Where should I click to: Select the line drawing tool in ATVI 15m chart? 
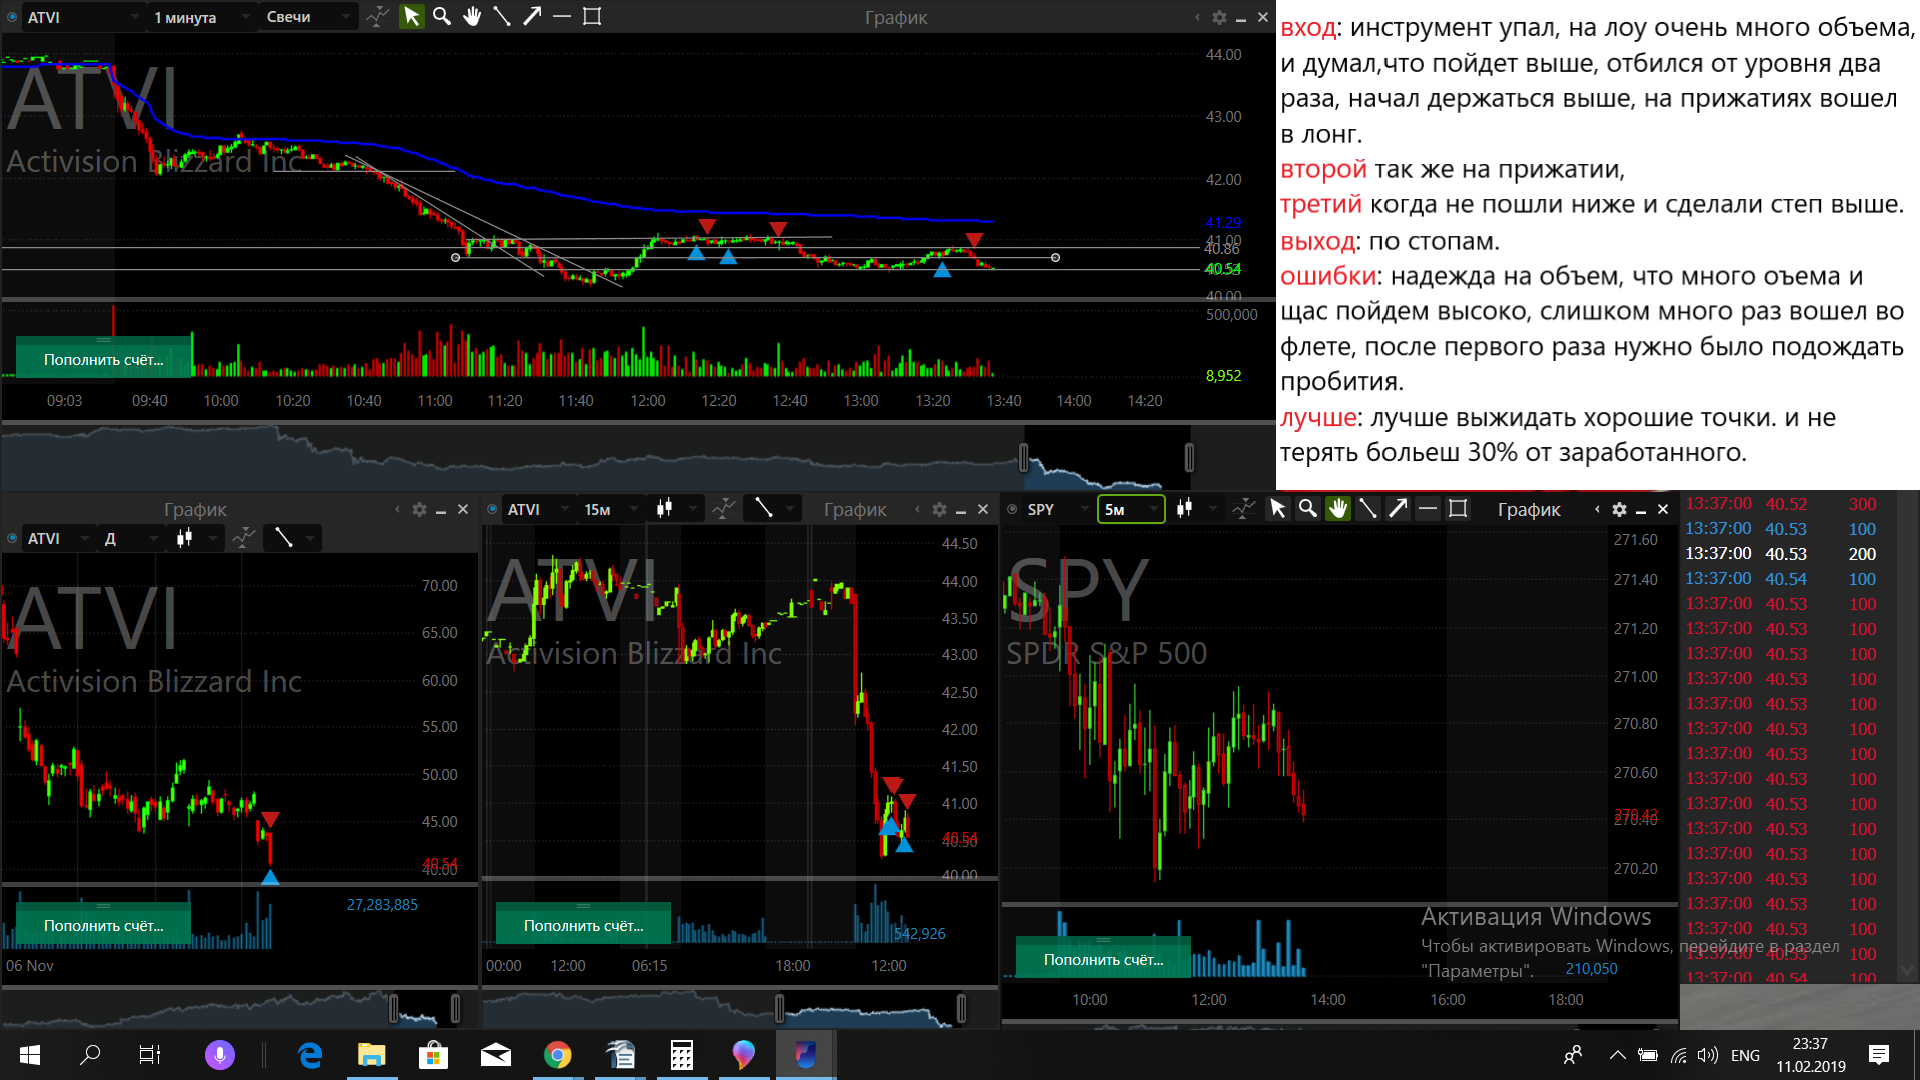coord(764,508)
